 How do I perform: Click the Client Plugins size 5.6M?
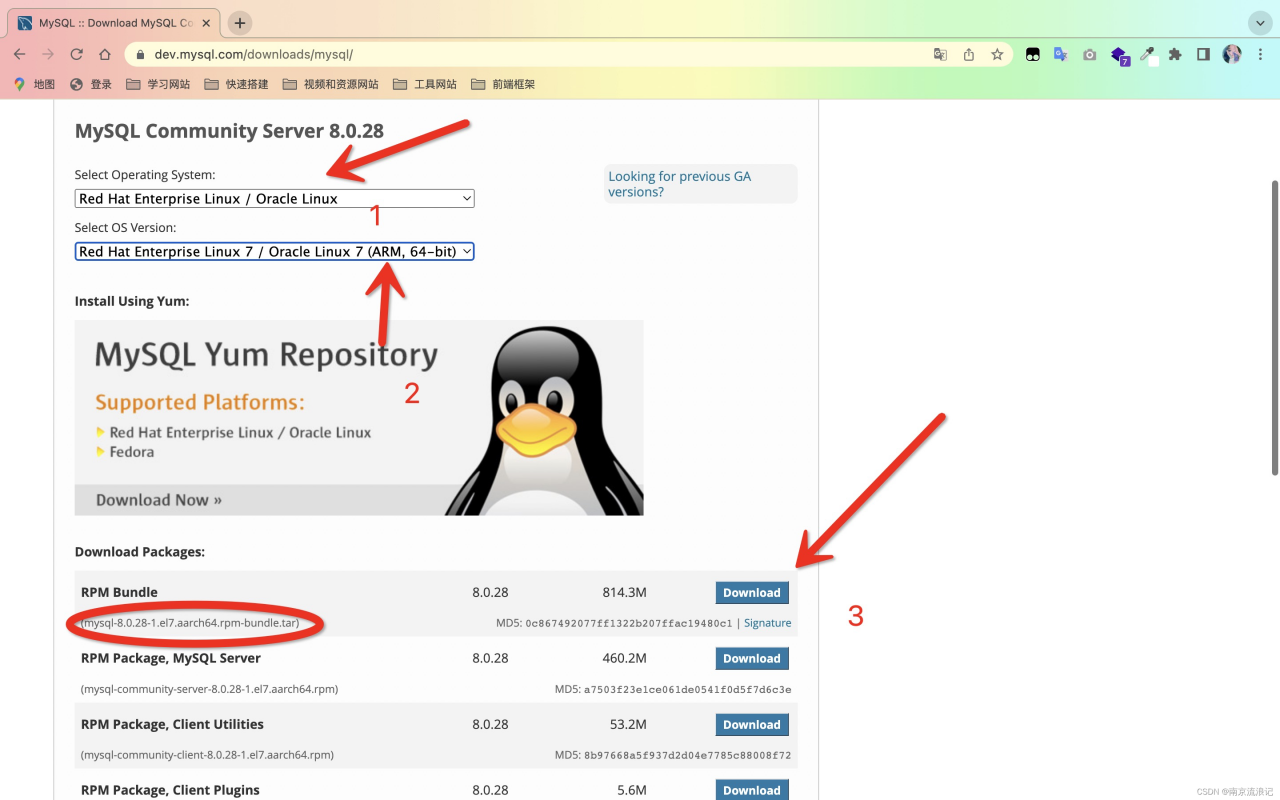632,790
